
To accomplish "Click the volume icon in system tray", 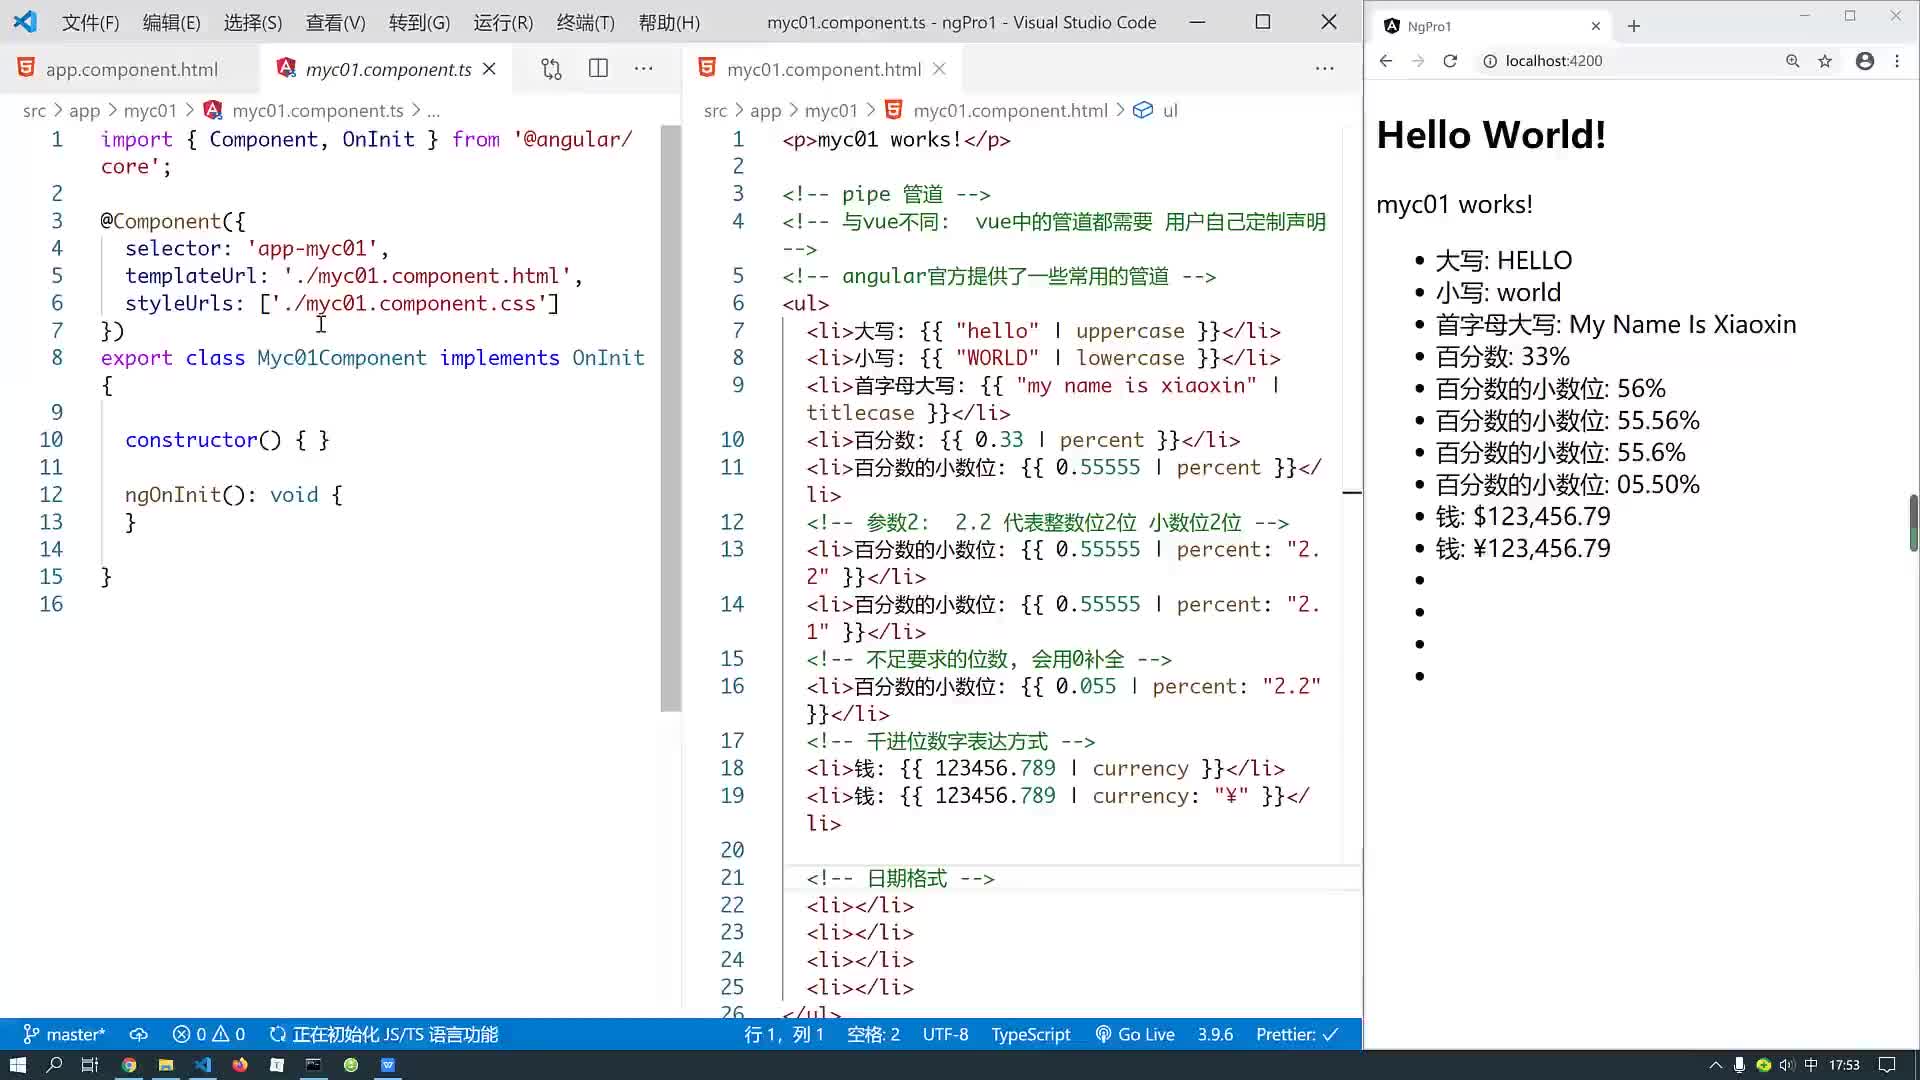I will (x=1787, y=1065).
